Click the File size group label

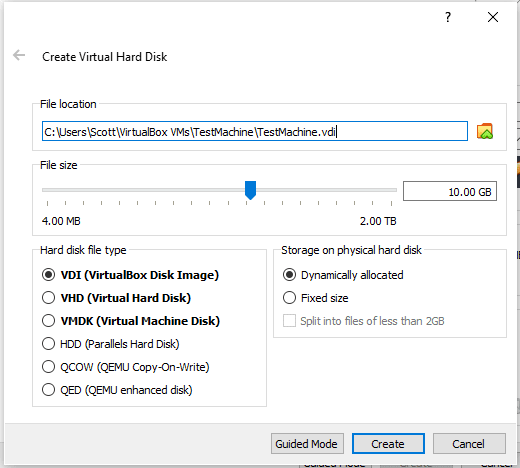59,165
